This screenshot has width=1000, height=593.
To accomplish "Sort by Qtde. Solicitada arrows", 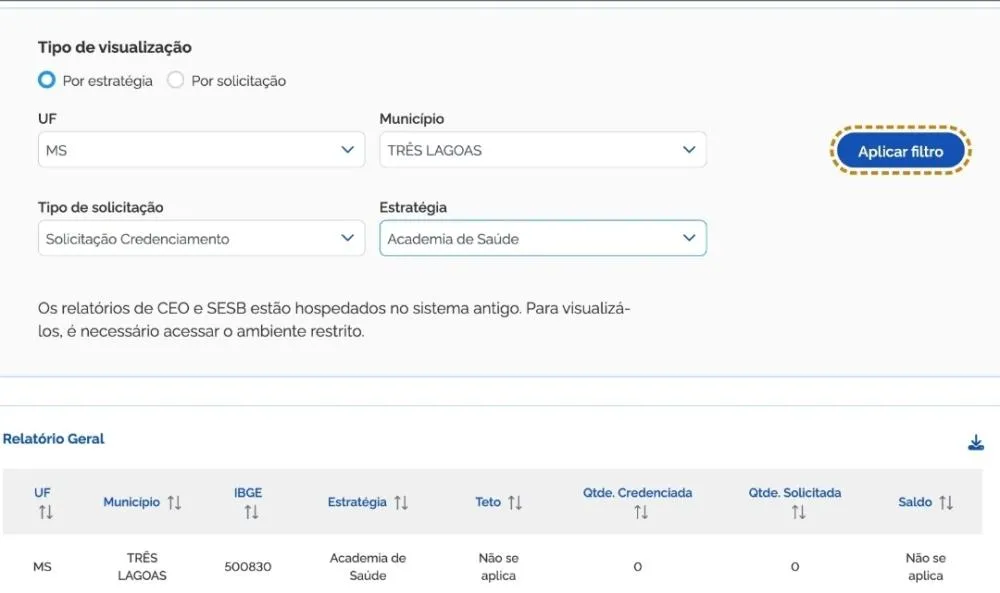I will (797, 512).
